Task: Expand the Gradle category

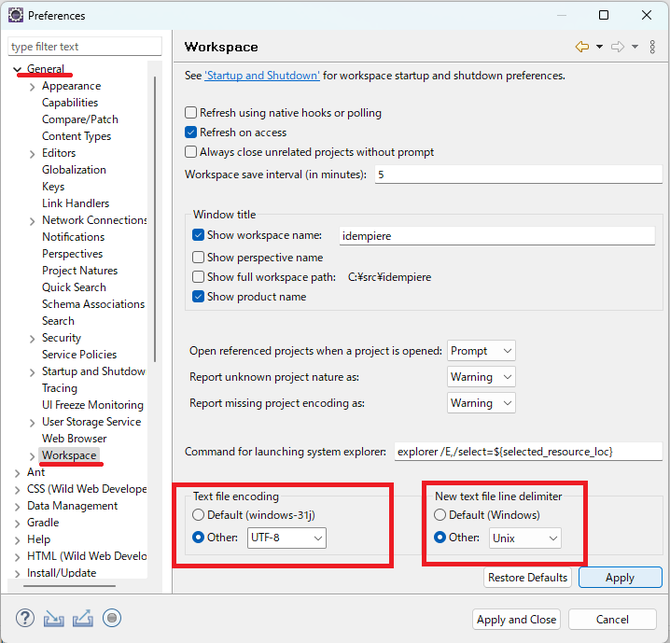Action: click(x=17, y=523)
